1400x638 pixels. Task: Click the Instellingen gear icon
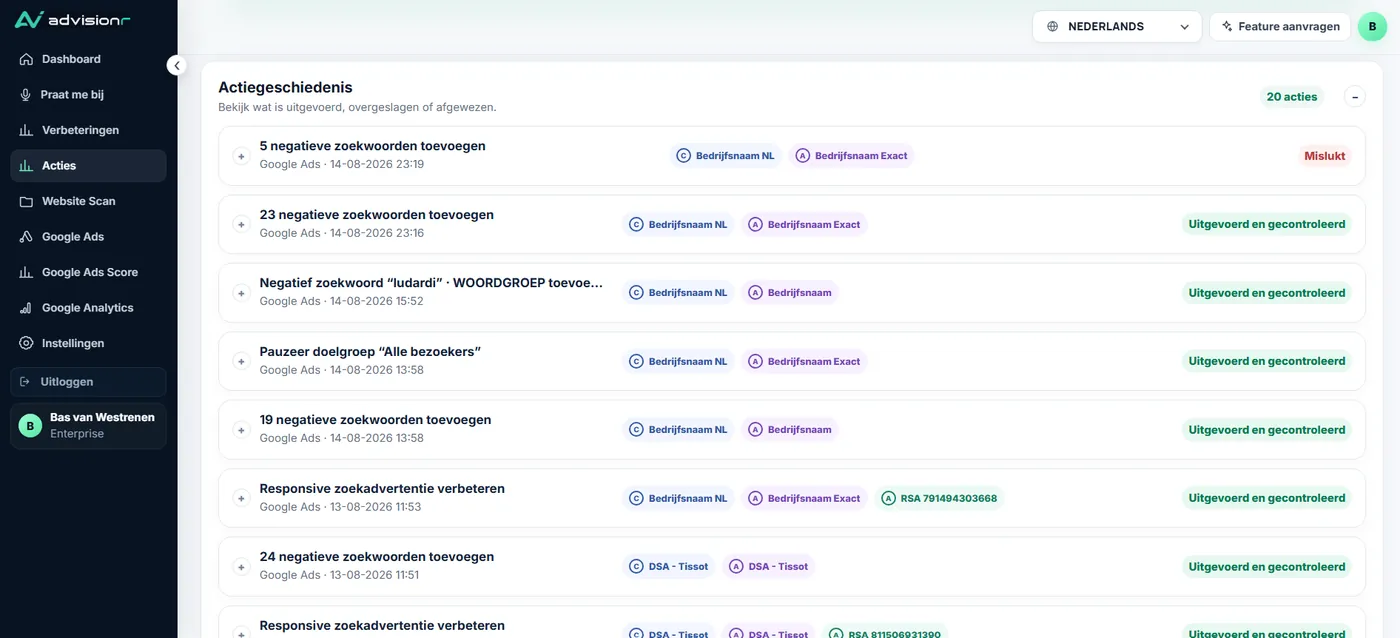(x=26, y=343)
